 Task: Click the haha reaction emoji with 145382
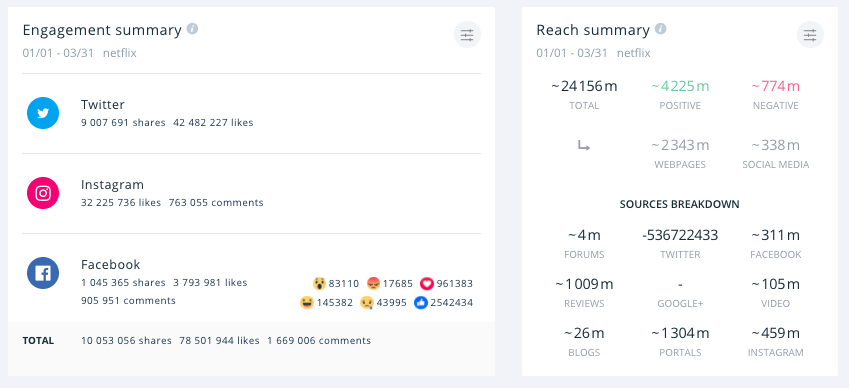click(306, 302)
